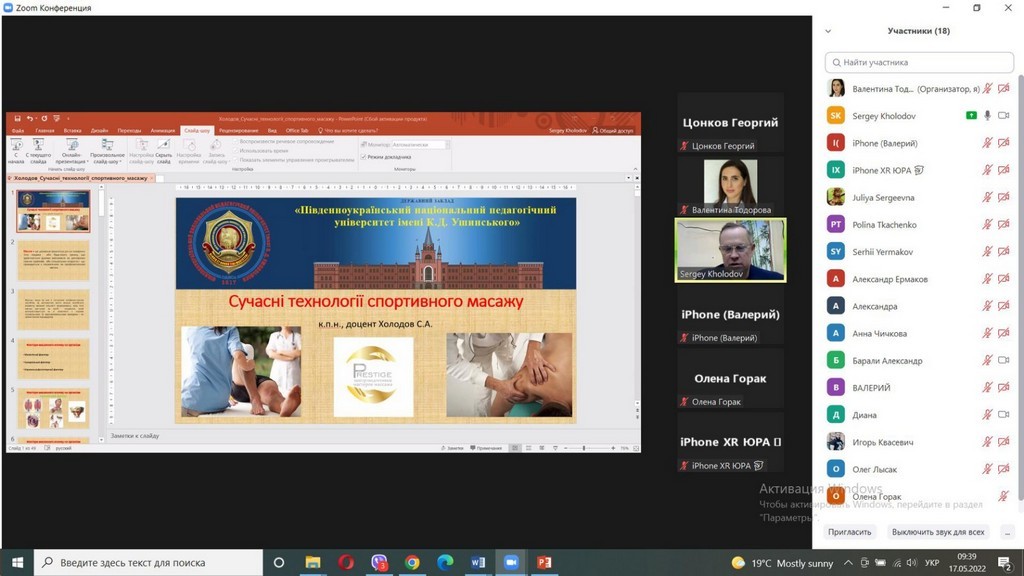Open 'Онлайн-презентация' dropdown in ribbon

point(72,151)
